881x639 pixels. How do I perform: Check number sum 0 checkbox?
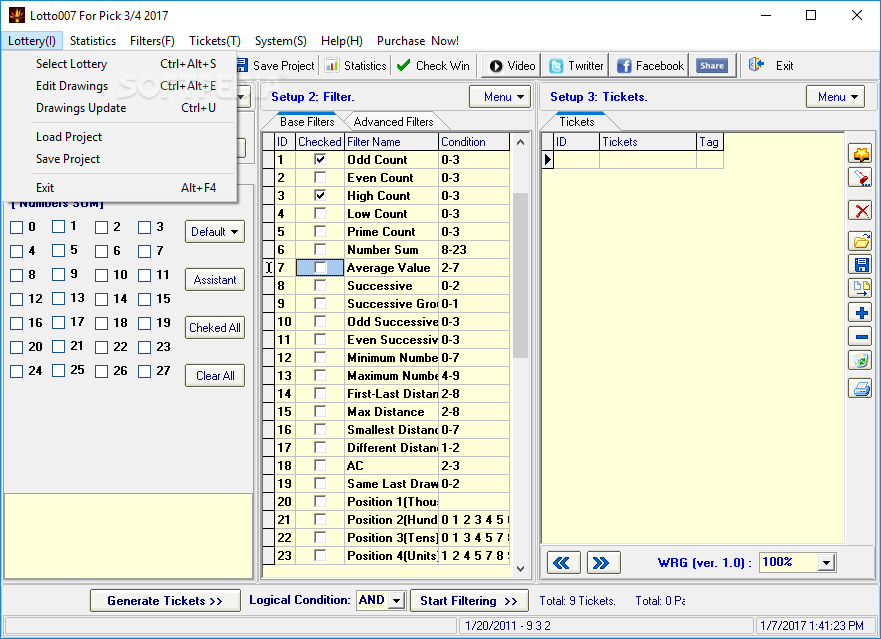(16, 227)
